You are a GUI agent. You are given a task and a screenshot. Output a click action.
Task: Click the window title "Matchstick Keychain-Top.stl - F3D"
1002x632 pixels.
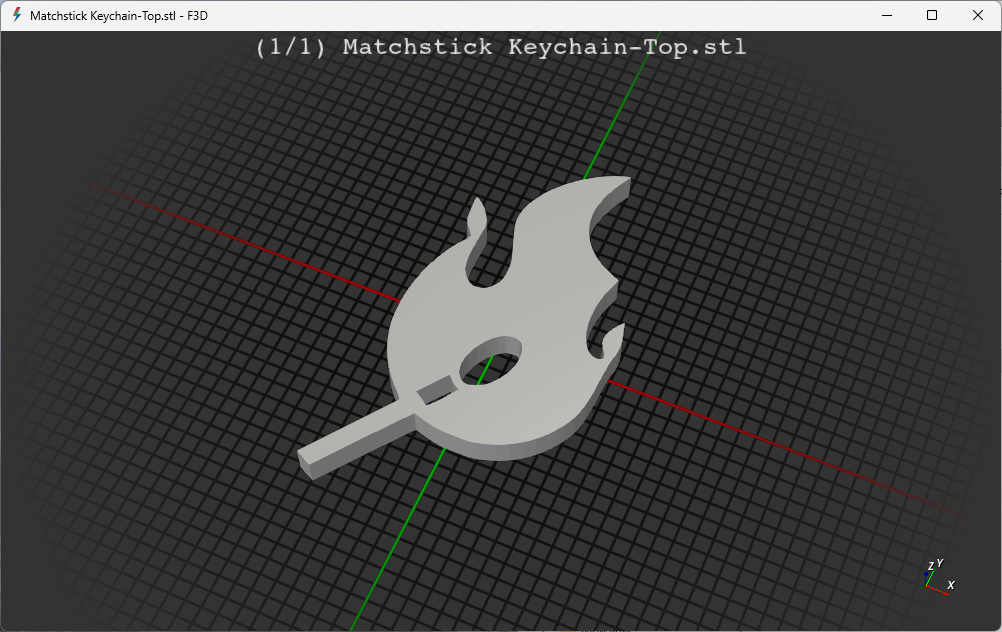pos(119,16)
